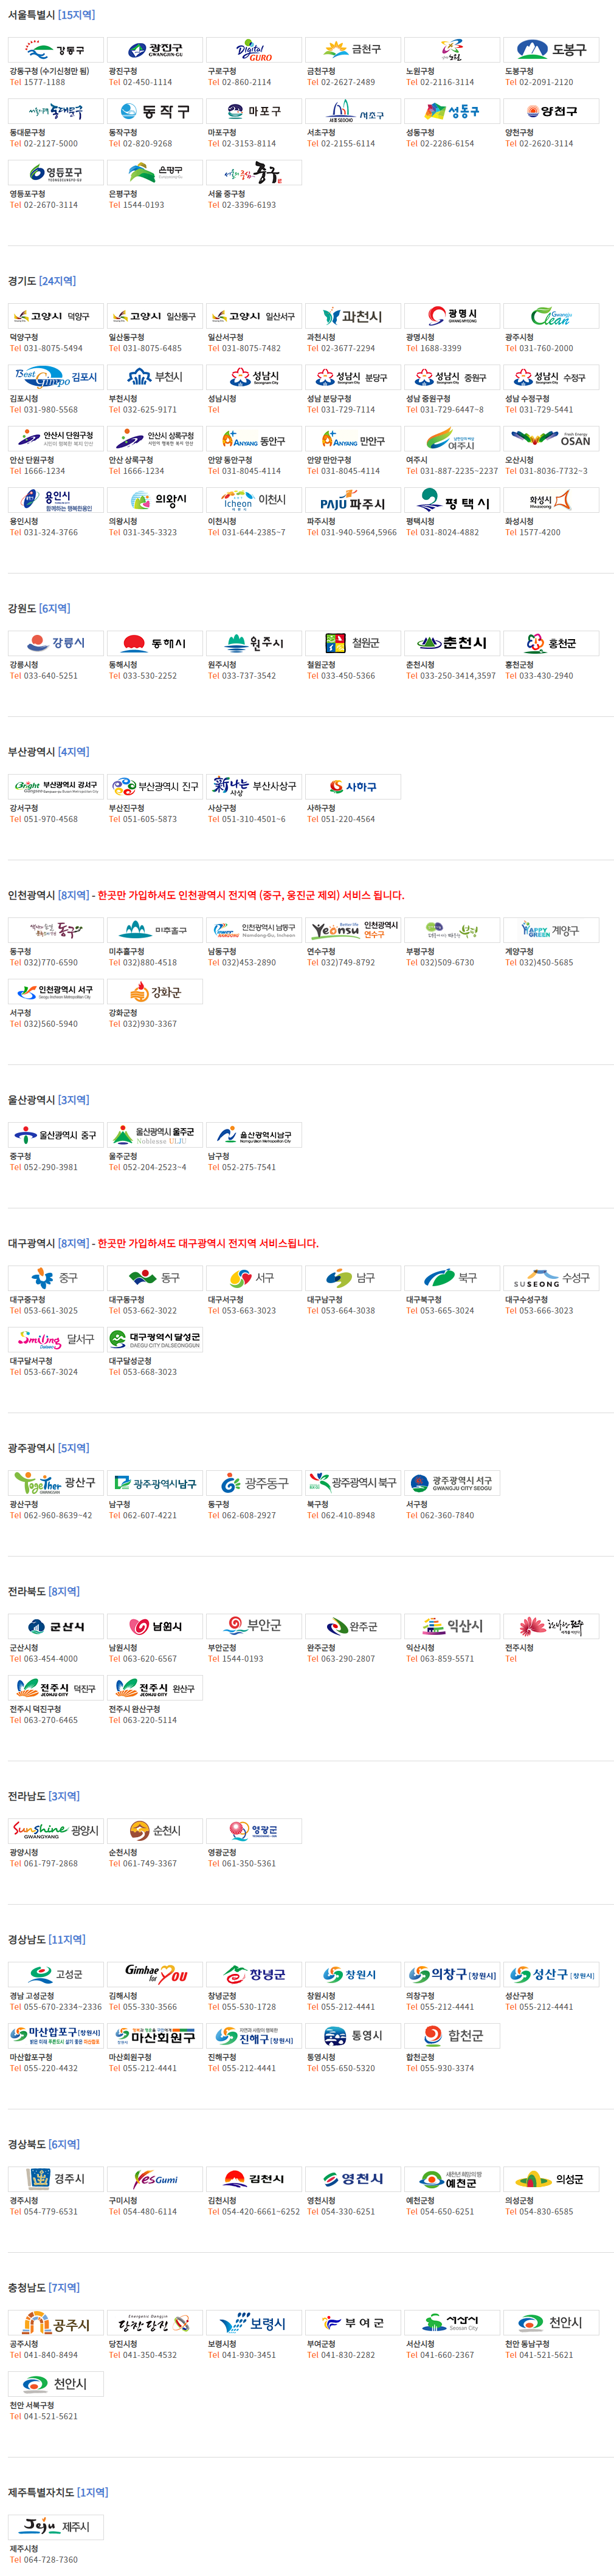Open the Gimhae for You logo

(x=155, y=1974)
